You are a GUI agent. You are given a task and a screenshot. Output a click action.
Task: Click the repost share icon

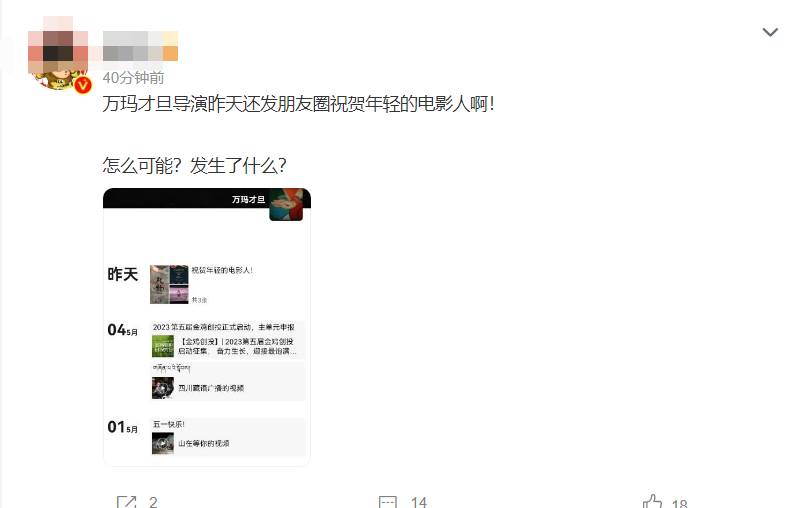pos(126,502)
